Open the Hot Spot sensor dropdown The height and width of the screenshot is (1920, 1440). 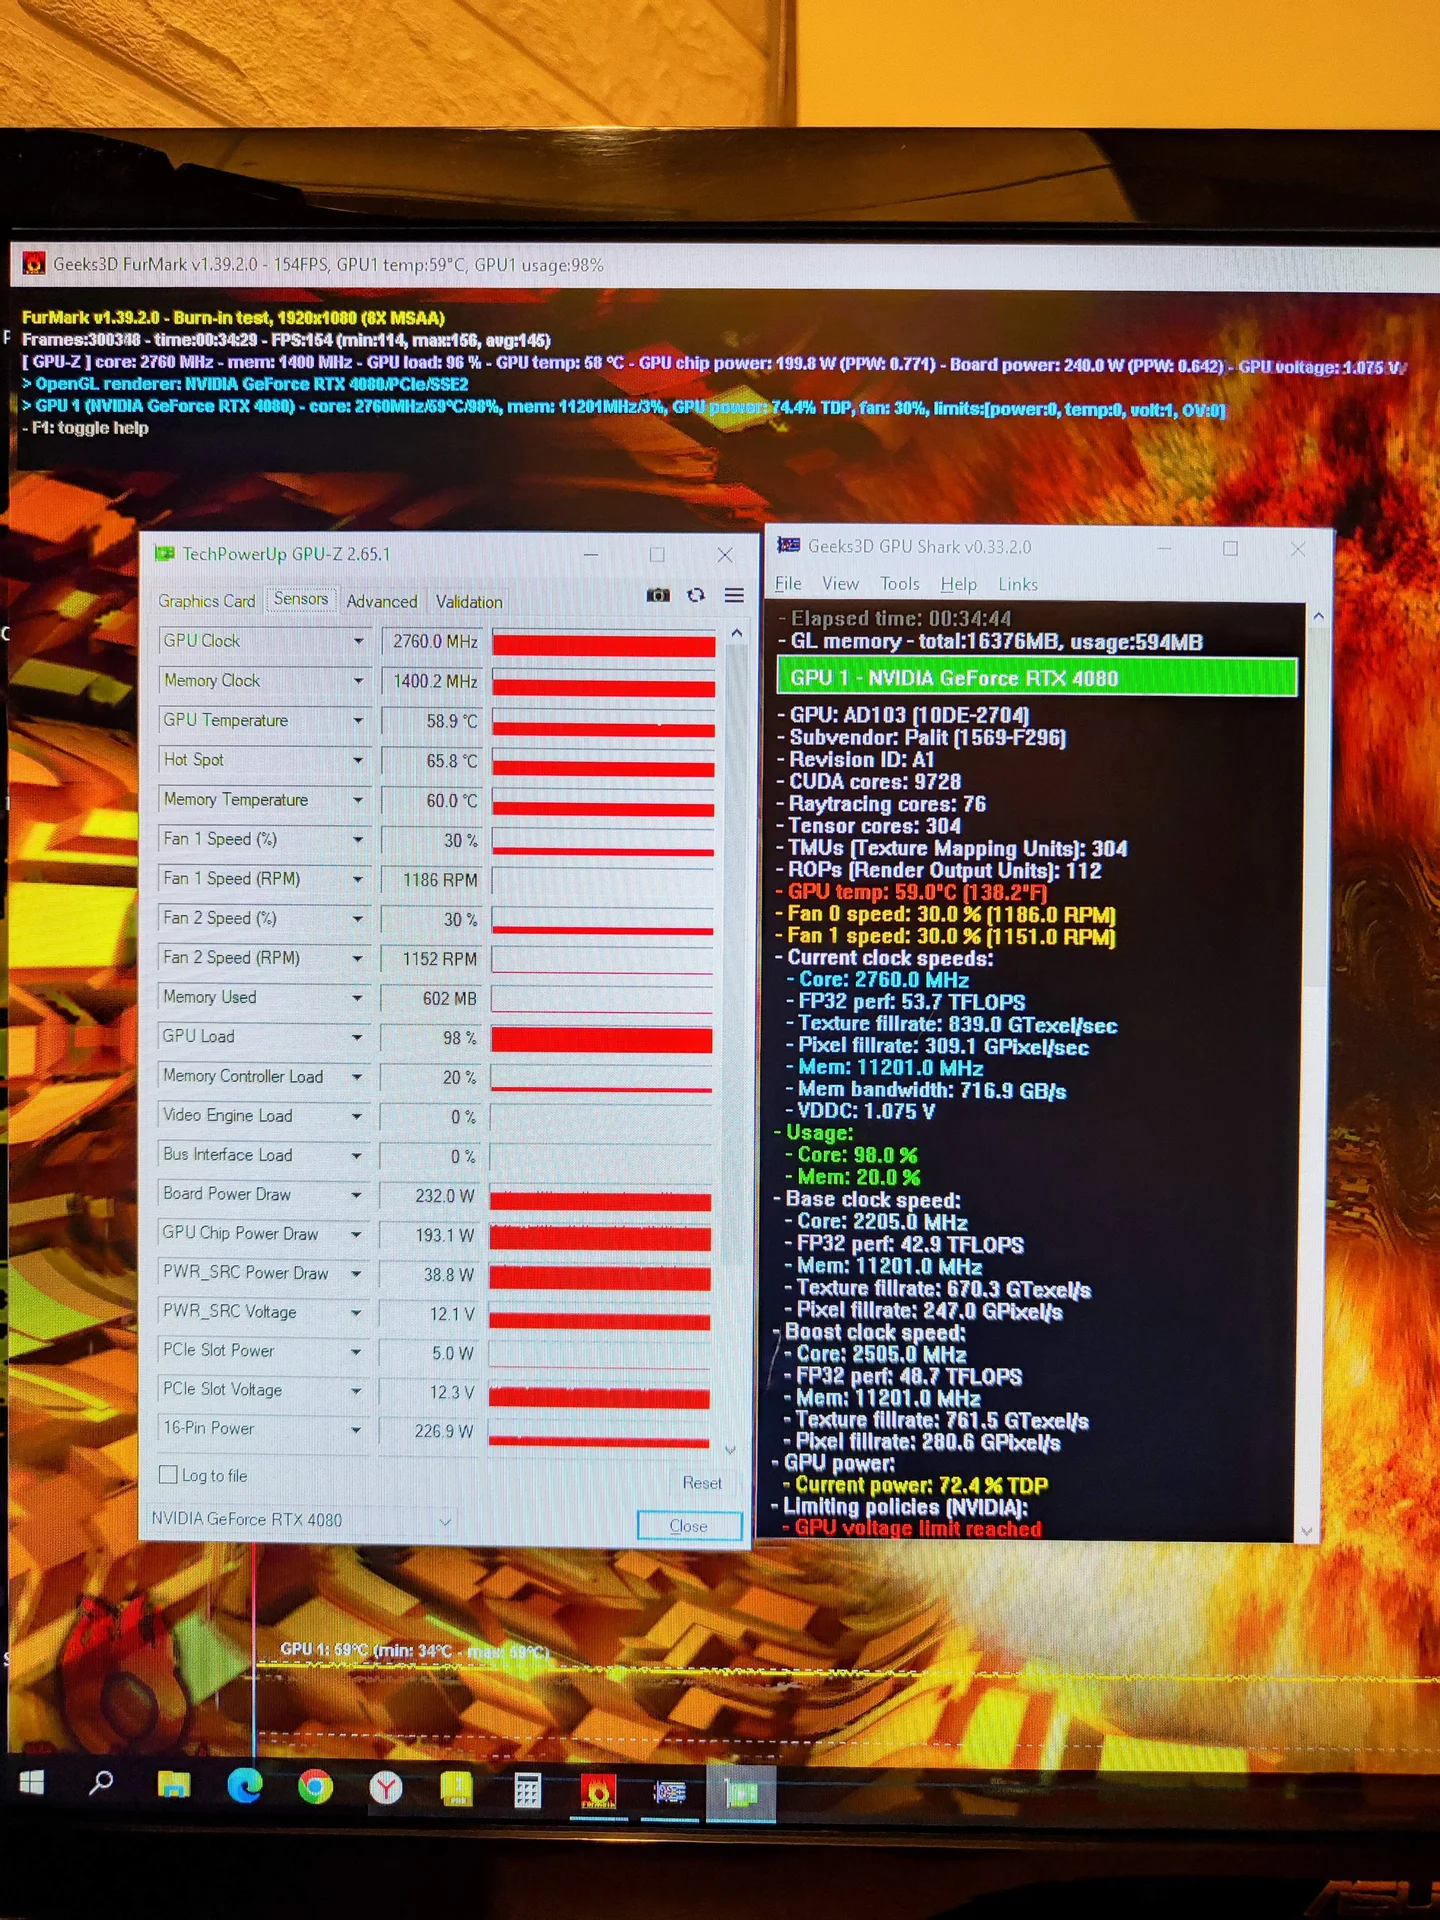[358, 760]
